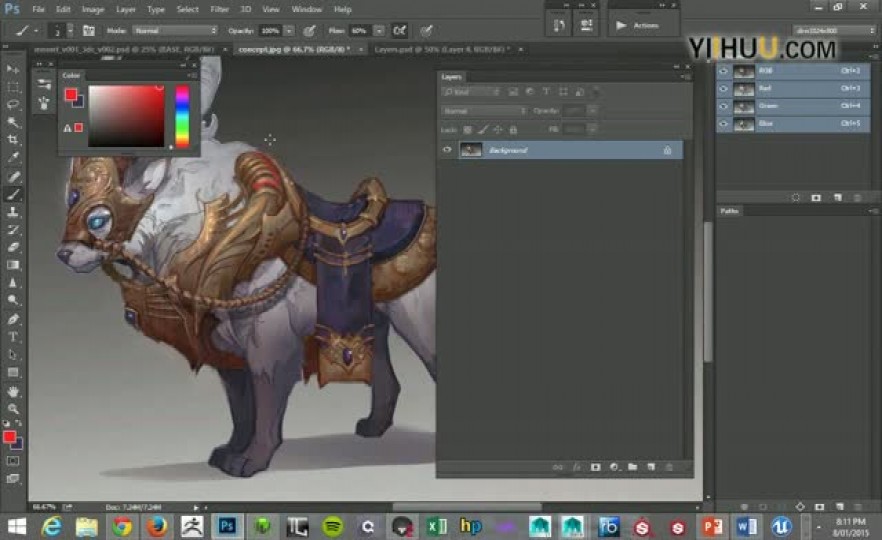Click the Actions play button
Screen dimensions: 882x540
tap(620, 25)
